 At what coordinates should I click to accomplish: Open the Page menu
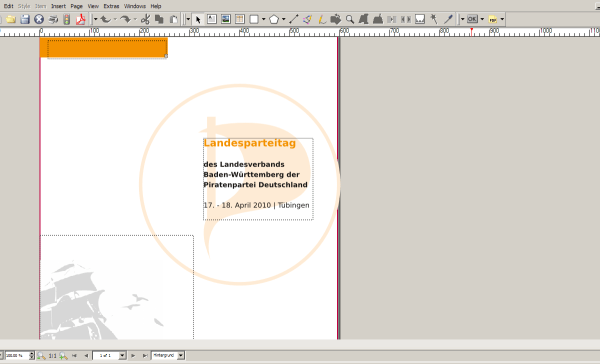click(77, 6)
